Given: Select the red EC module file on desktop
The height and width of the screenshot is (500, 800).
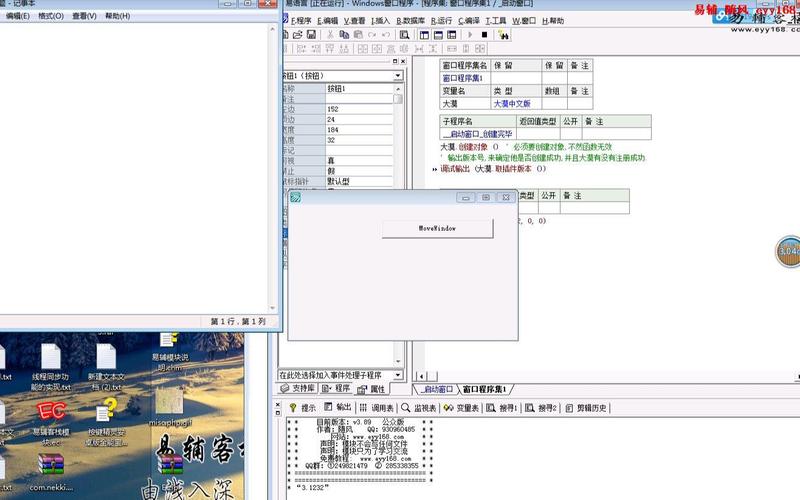Looking at the screenshot, I should pos(50,412).
